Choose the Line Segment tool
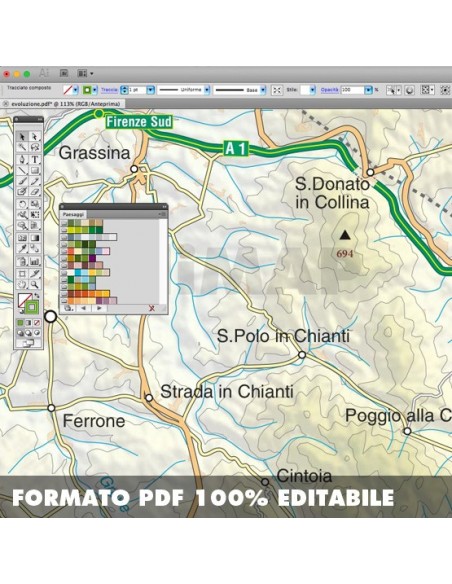The image size is (452, 584). point(22,171)
